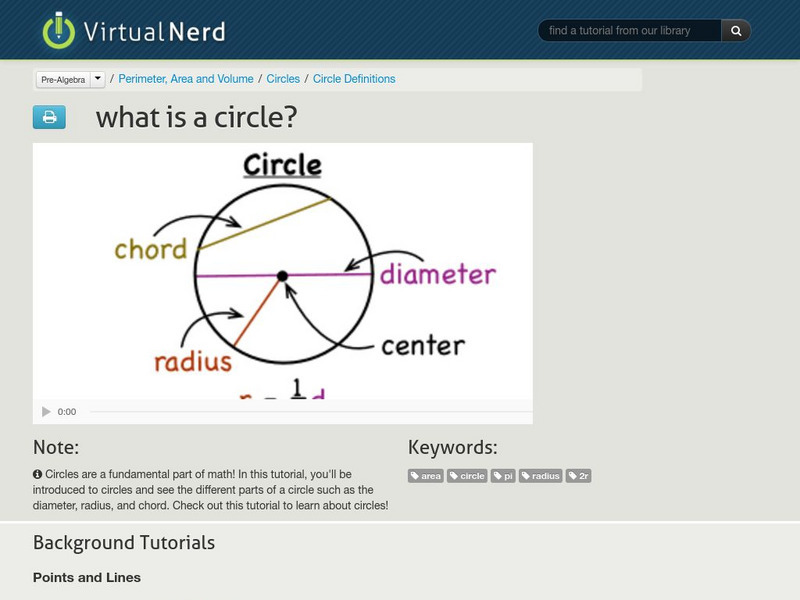
Task: Open the Pre-Algebra course button
Action: [x=62, y=79]
